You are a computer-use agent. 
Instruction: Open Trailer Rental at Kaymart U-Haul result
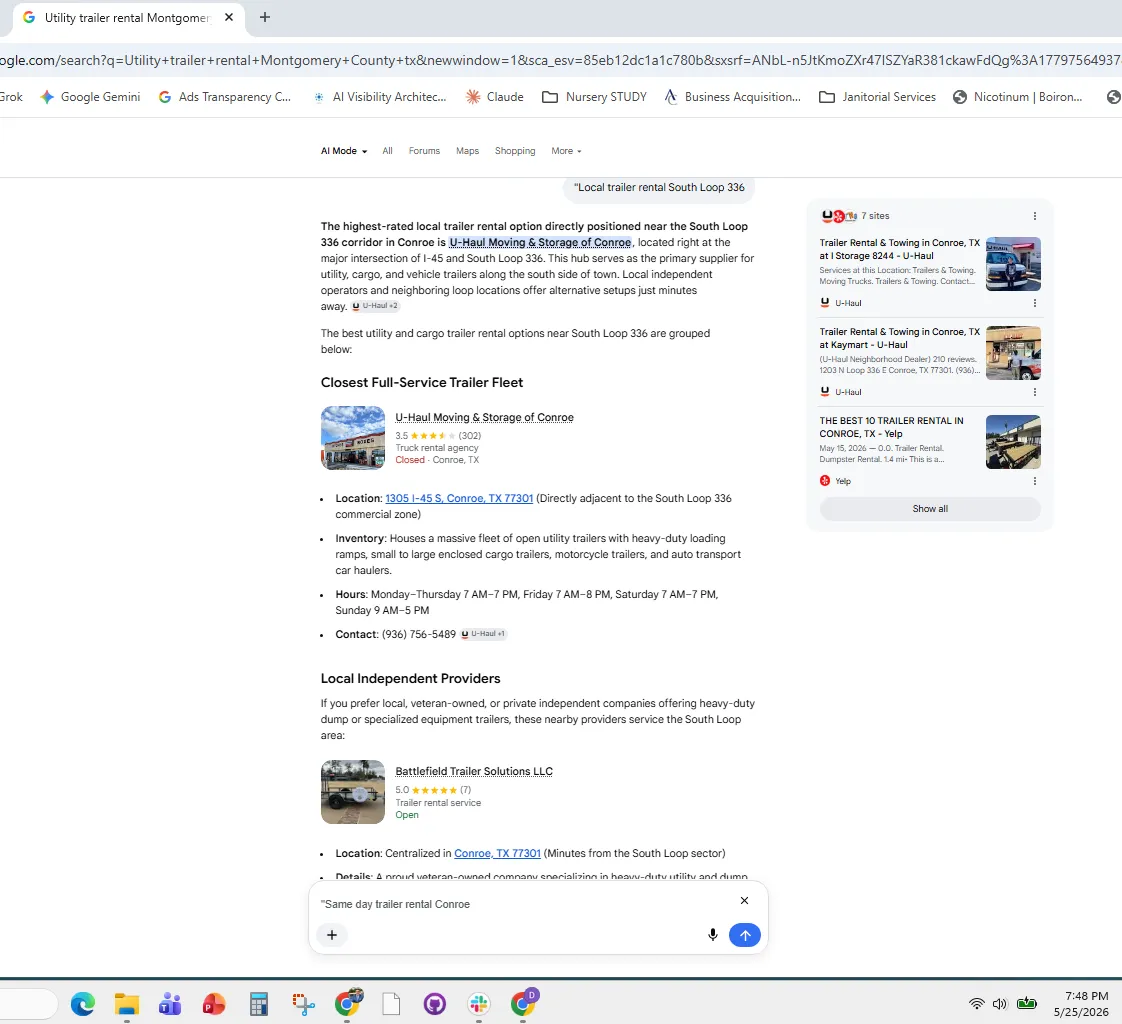pyautogui.click(x=899, y=338)
